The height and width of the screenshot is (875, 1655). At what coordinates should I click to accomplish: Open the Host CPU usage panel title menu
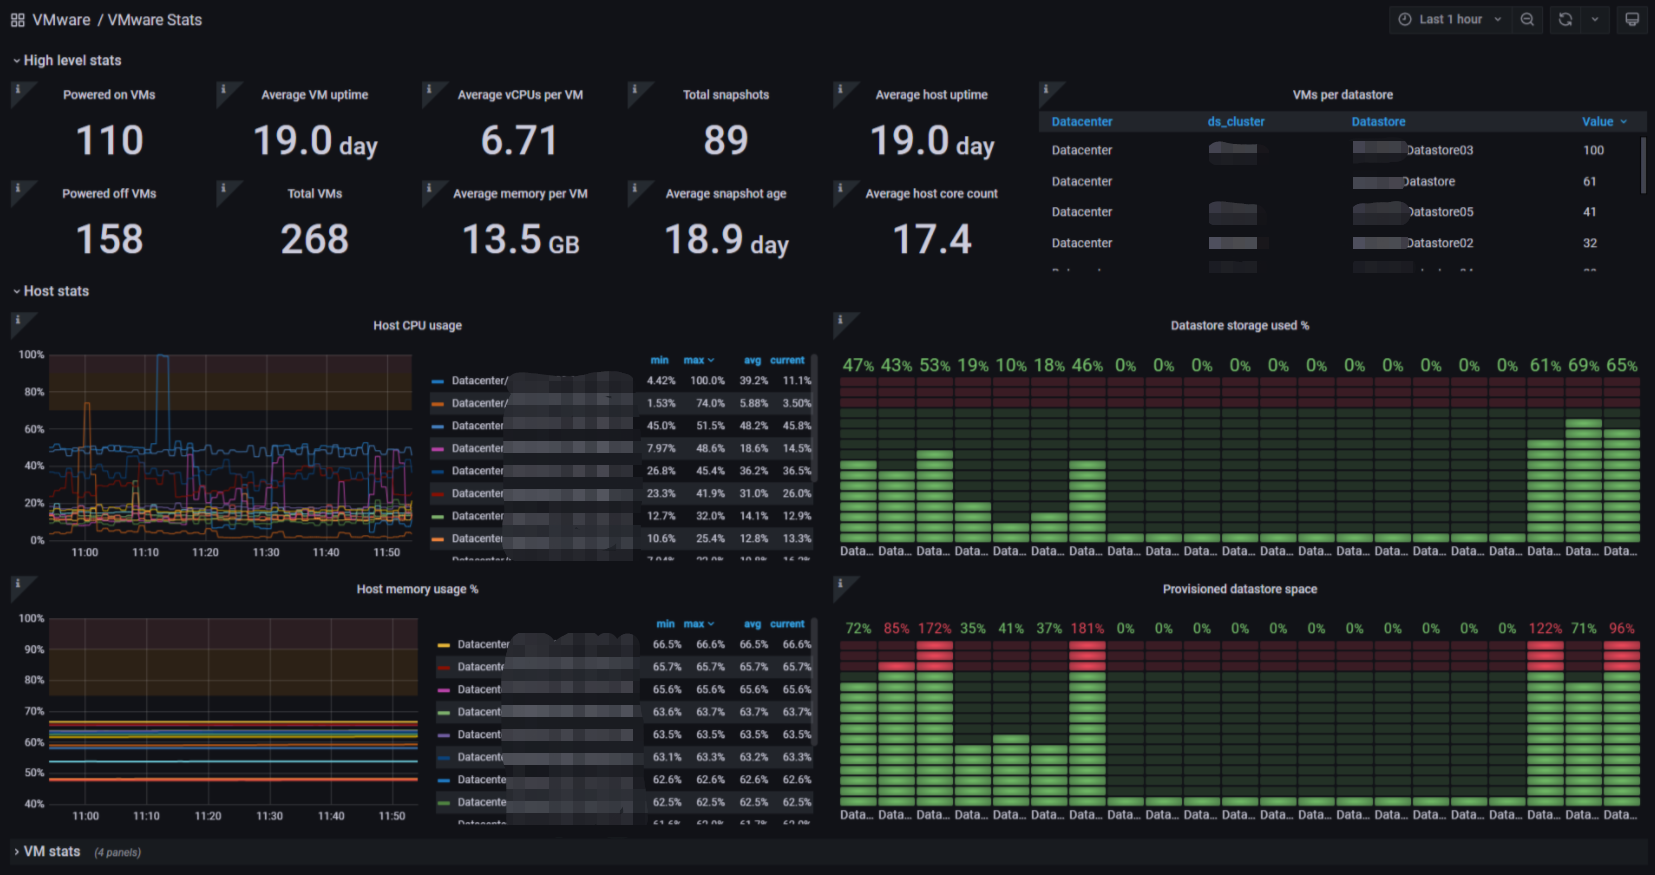[417, 326]
